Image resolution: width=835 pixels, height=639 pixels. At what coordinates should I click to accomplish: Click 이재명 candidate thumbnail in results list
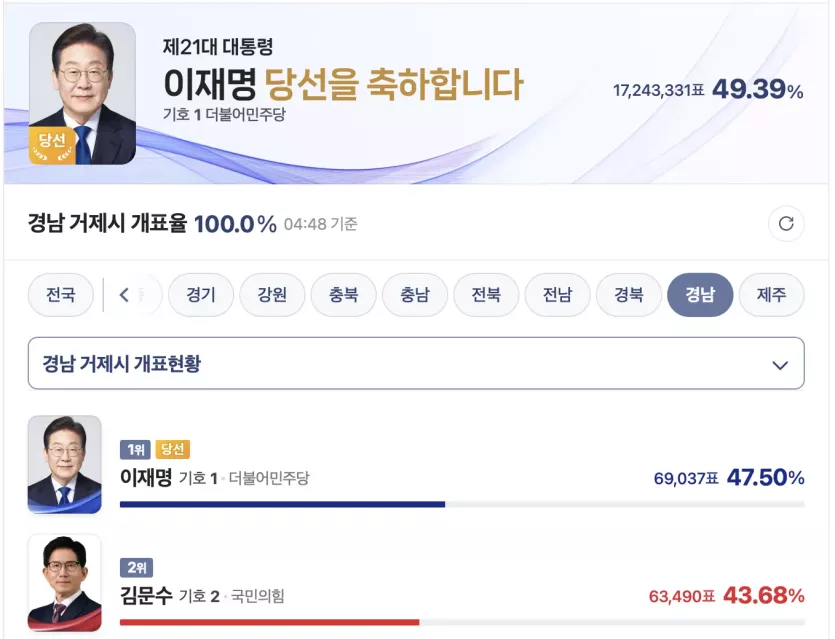(x=64, y=464)
